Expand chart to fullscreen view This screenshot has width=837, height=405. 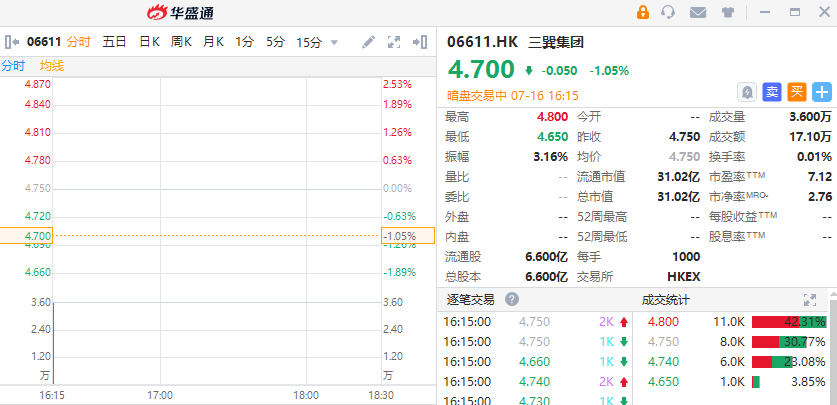click(x=394, y=42)
